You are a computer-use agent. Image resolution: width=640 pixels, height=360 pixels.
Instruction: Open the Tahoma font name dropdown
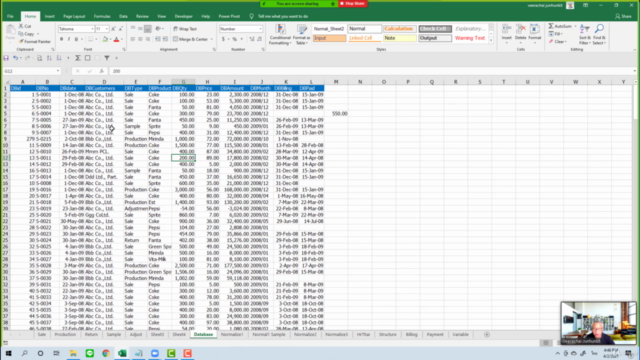92,29
